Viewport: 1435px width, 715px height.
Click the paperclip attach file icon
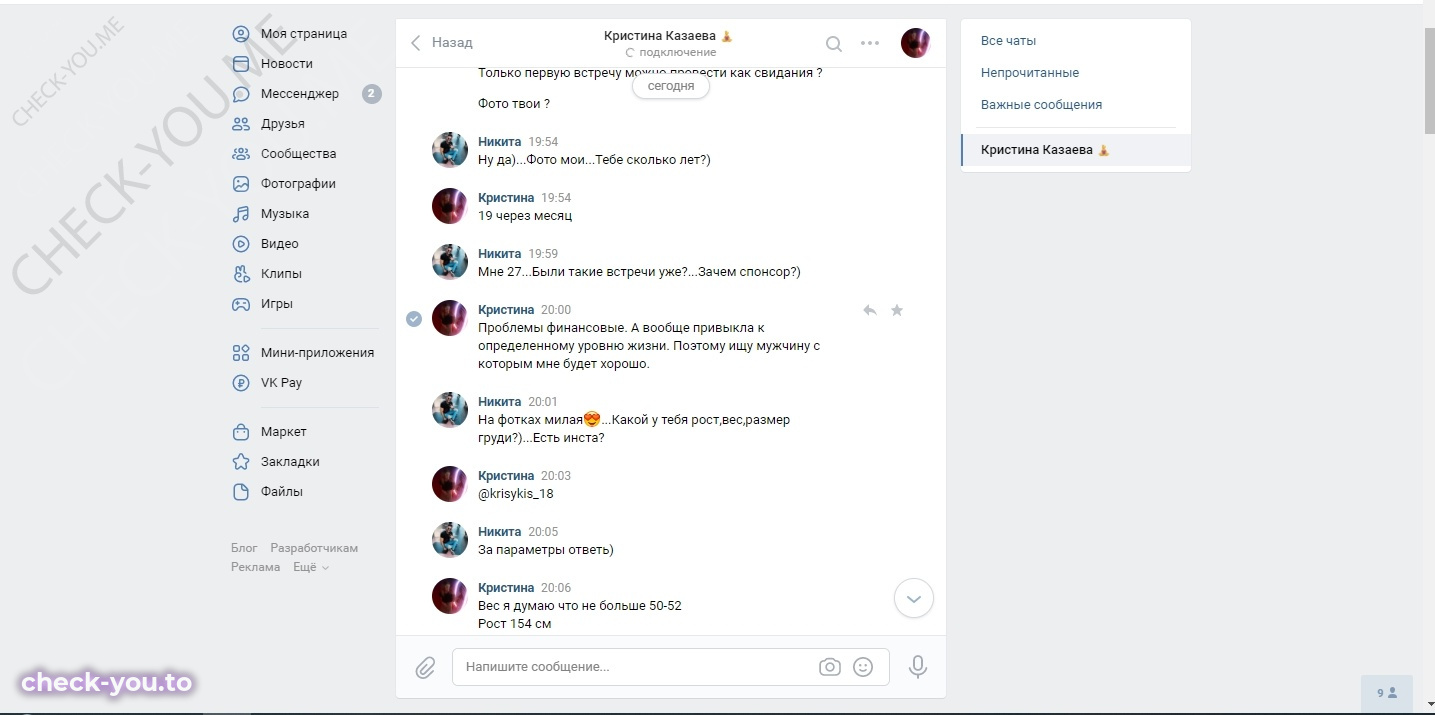[x=425, y=667]
